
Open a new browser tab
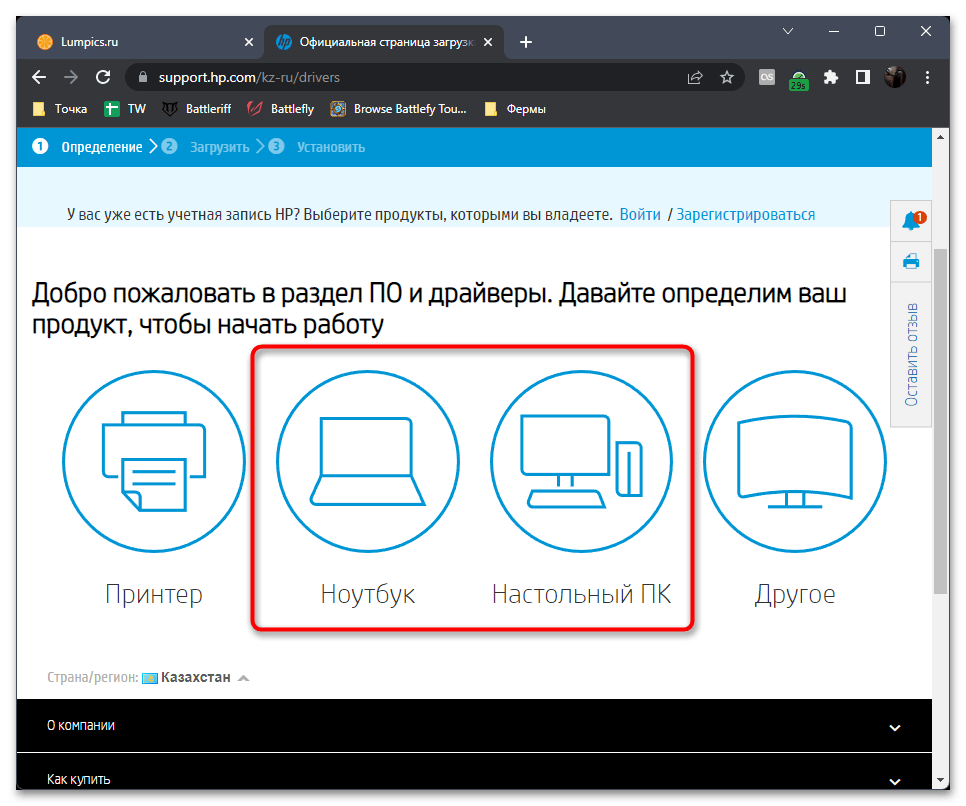pos(526,42)
